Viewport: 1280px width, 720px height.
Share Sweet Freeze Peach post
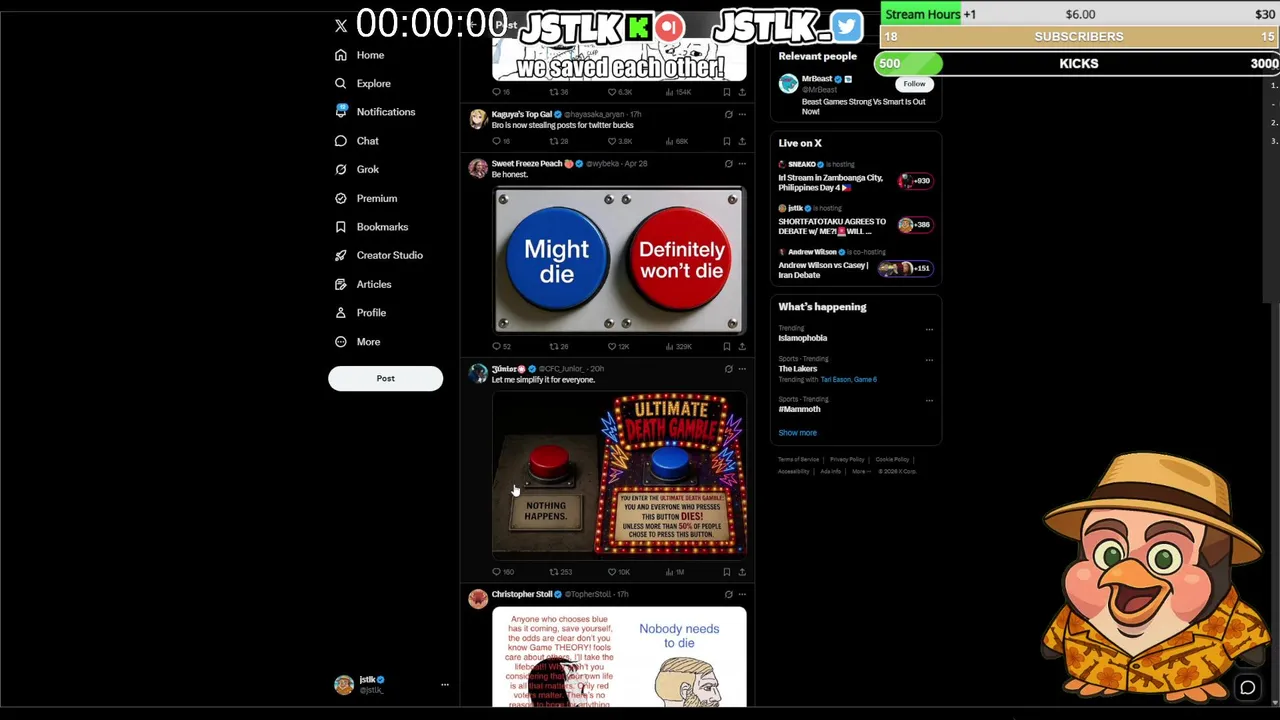pyautogui.click(x=742, y=346)
